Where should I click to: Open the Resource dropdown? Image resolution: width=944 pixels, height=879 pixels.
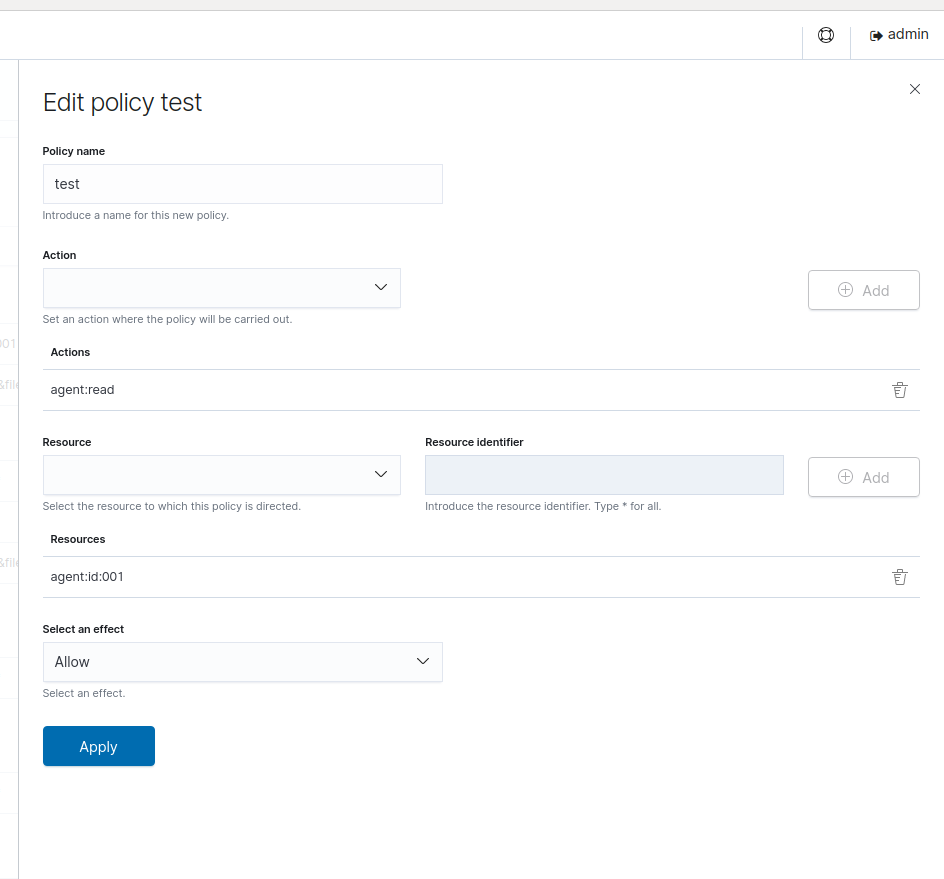click(x=221, y=475)
